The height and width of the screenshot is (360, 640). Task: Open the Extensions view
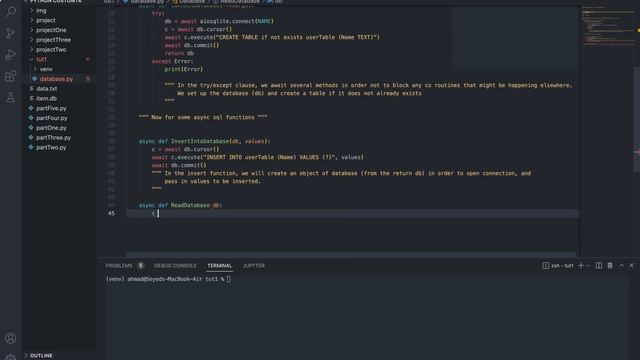[11, 76]
